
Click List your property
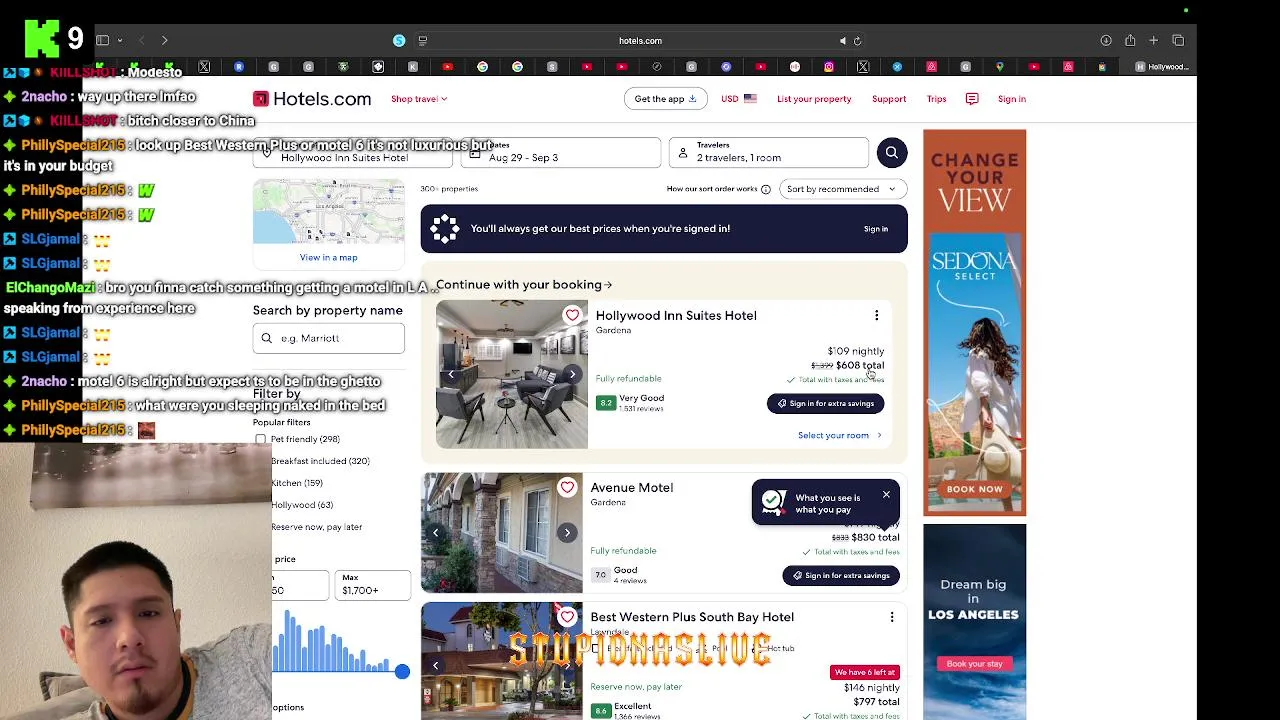tap(814, 99)
